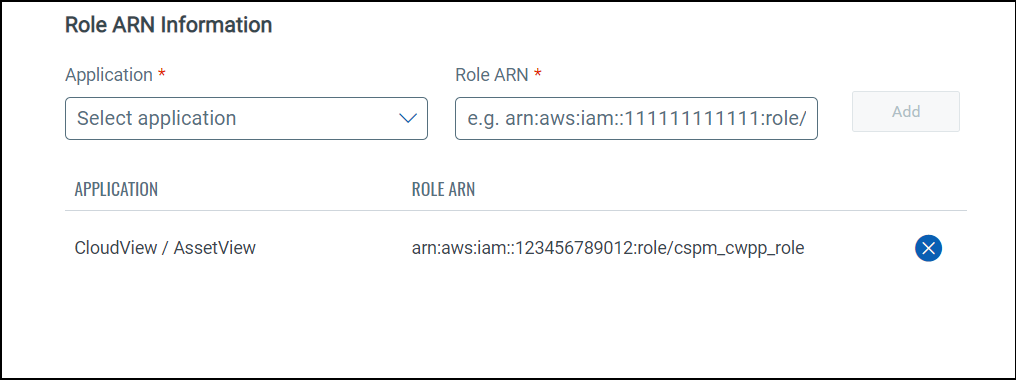Delete the listed Role ARN row
This screenshot has width=1016, height=380.
pyautogui.click(x=928, y=248)
